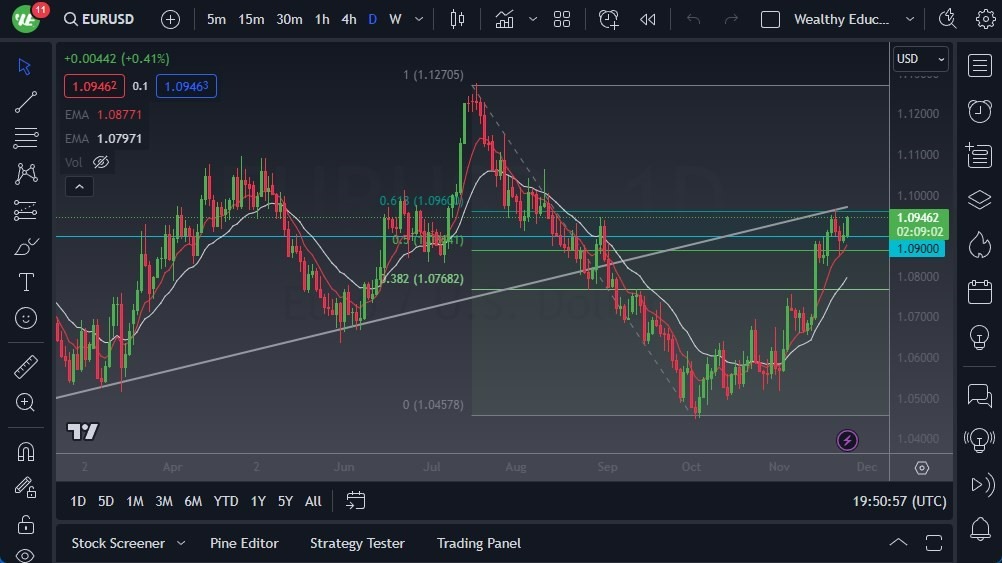Open the Fibonacci retracement tools
The height and width of the screenshot is (563, 1002).
[26, 138]
